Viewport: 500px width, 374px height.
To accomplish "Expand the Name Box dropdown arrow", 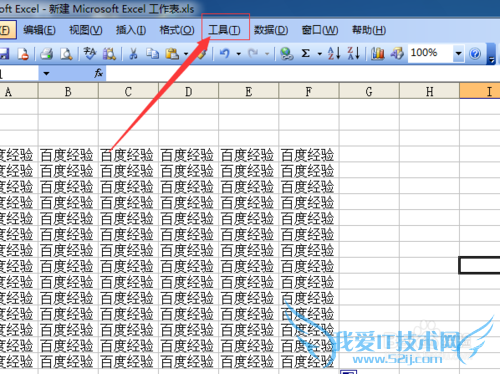I will [46, 73].
